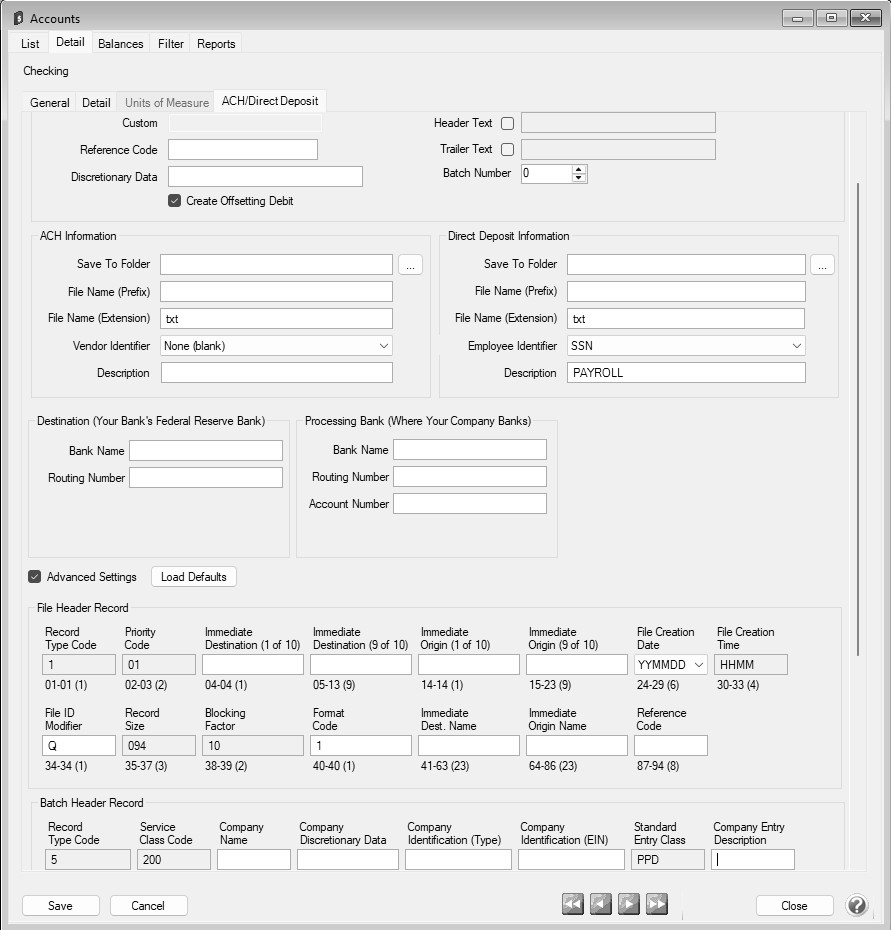Click the Processing Bank Name field
Screen dimensions: 891x930
[x=470, y=450]
